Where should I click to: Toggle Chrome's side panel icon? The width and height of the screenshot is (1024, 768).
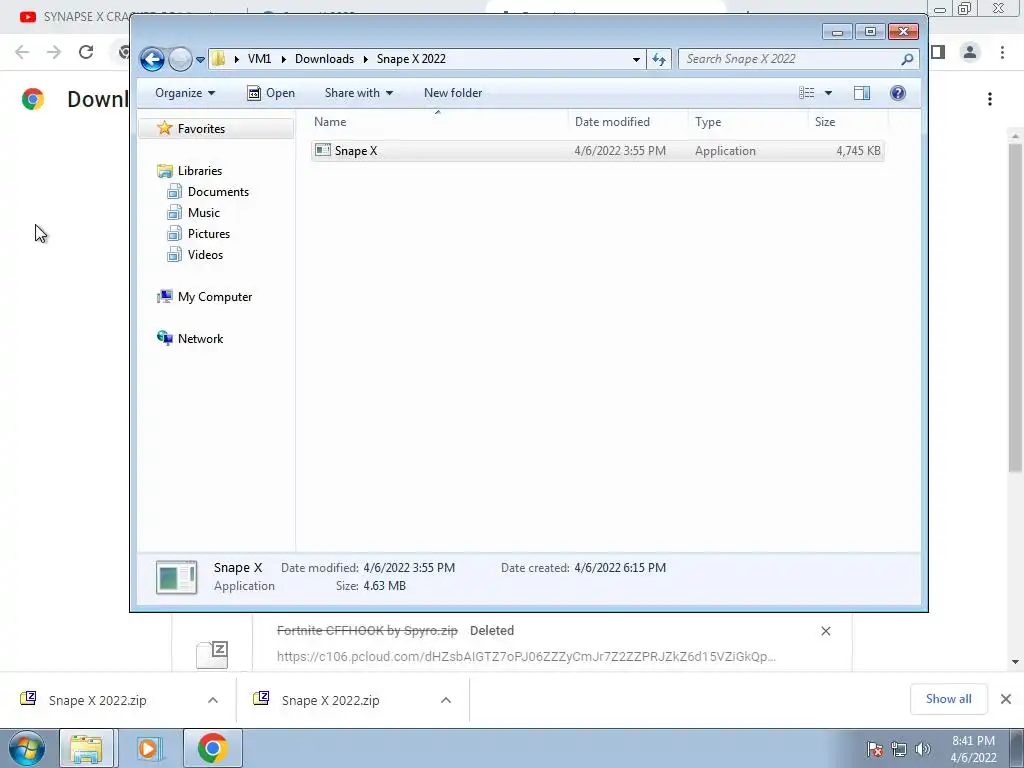tap(938, 52)
